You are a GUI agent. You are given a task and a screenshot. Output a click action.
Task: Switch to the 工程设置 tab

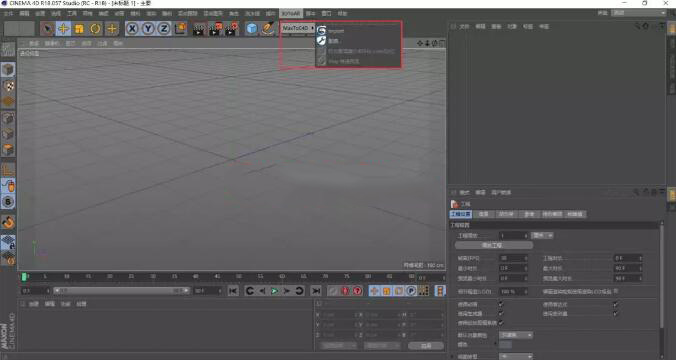(460, 214)
